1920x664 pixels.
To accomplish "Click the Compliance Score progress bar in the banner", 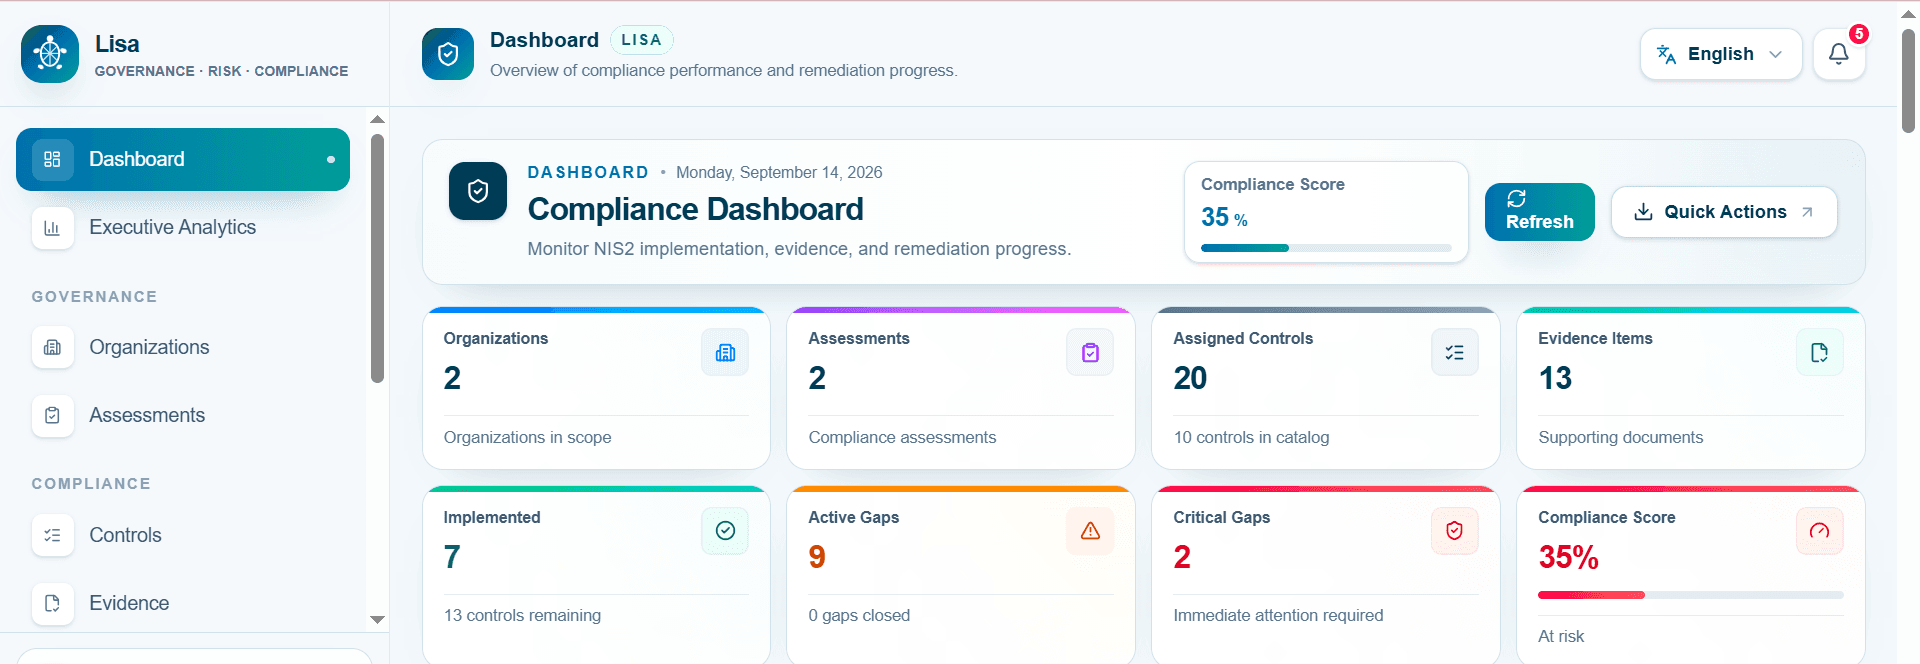I will [1326, 248].
